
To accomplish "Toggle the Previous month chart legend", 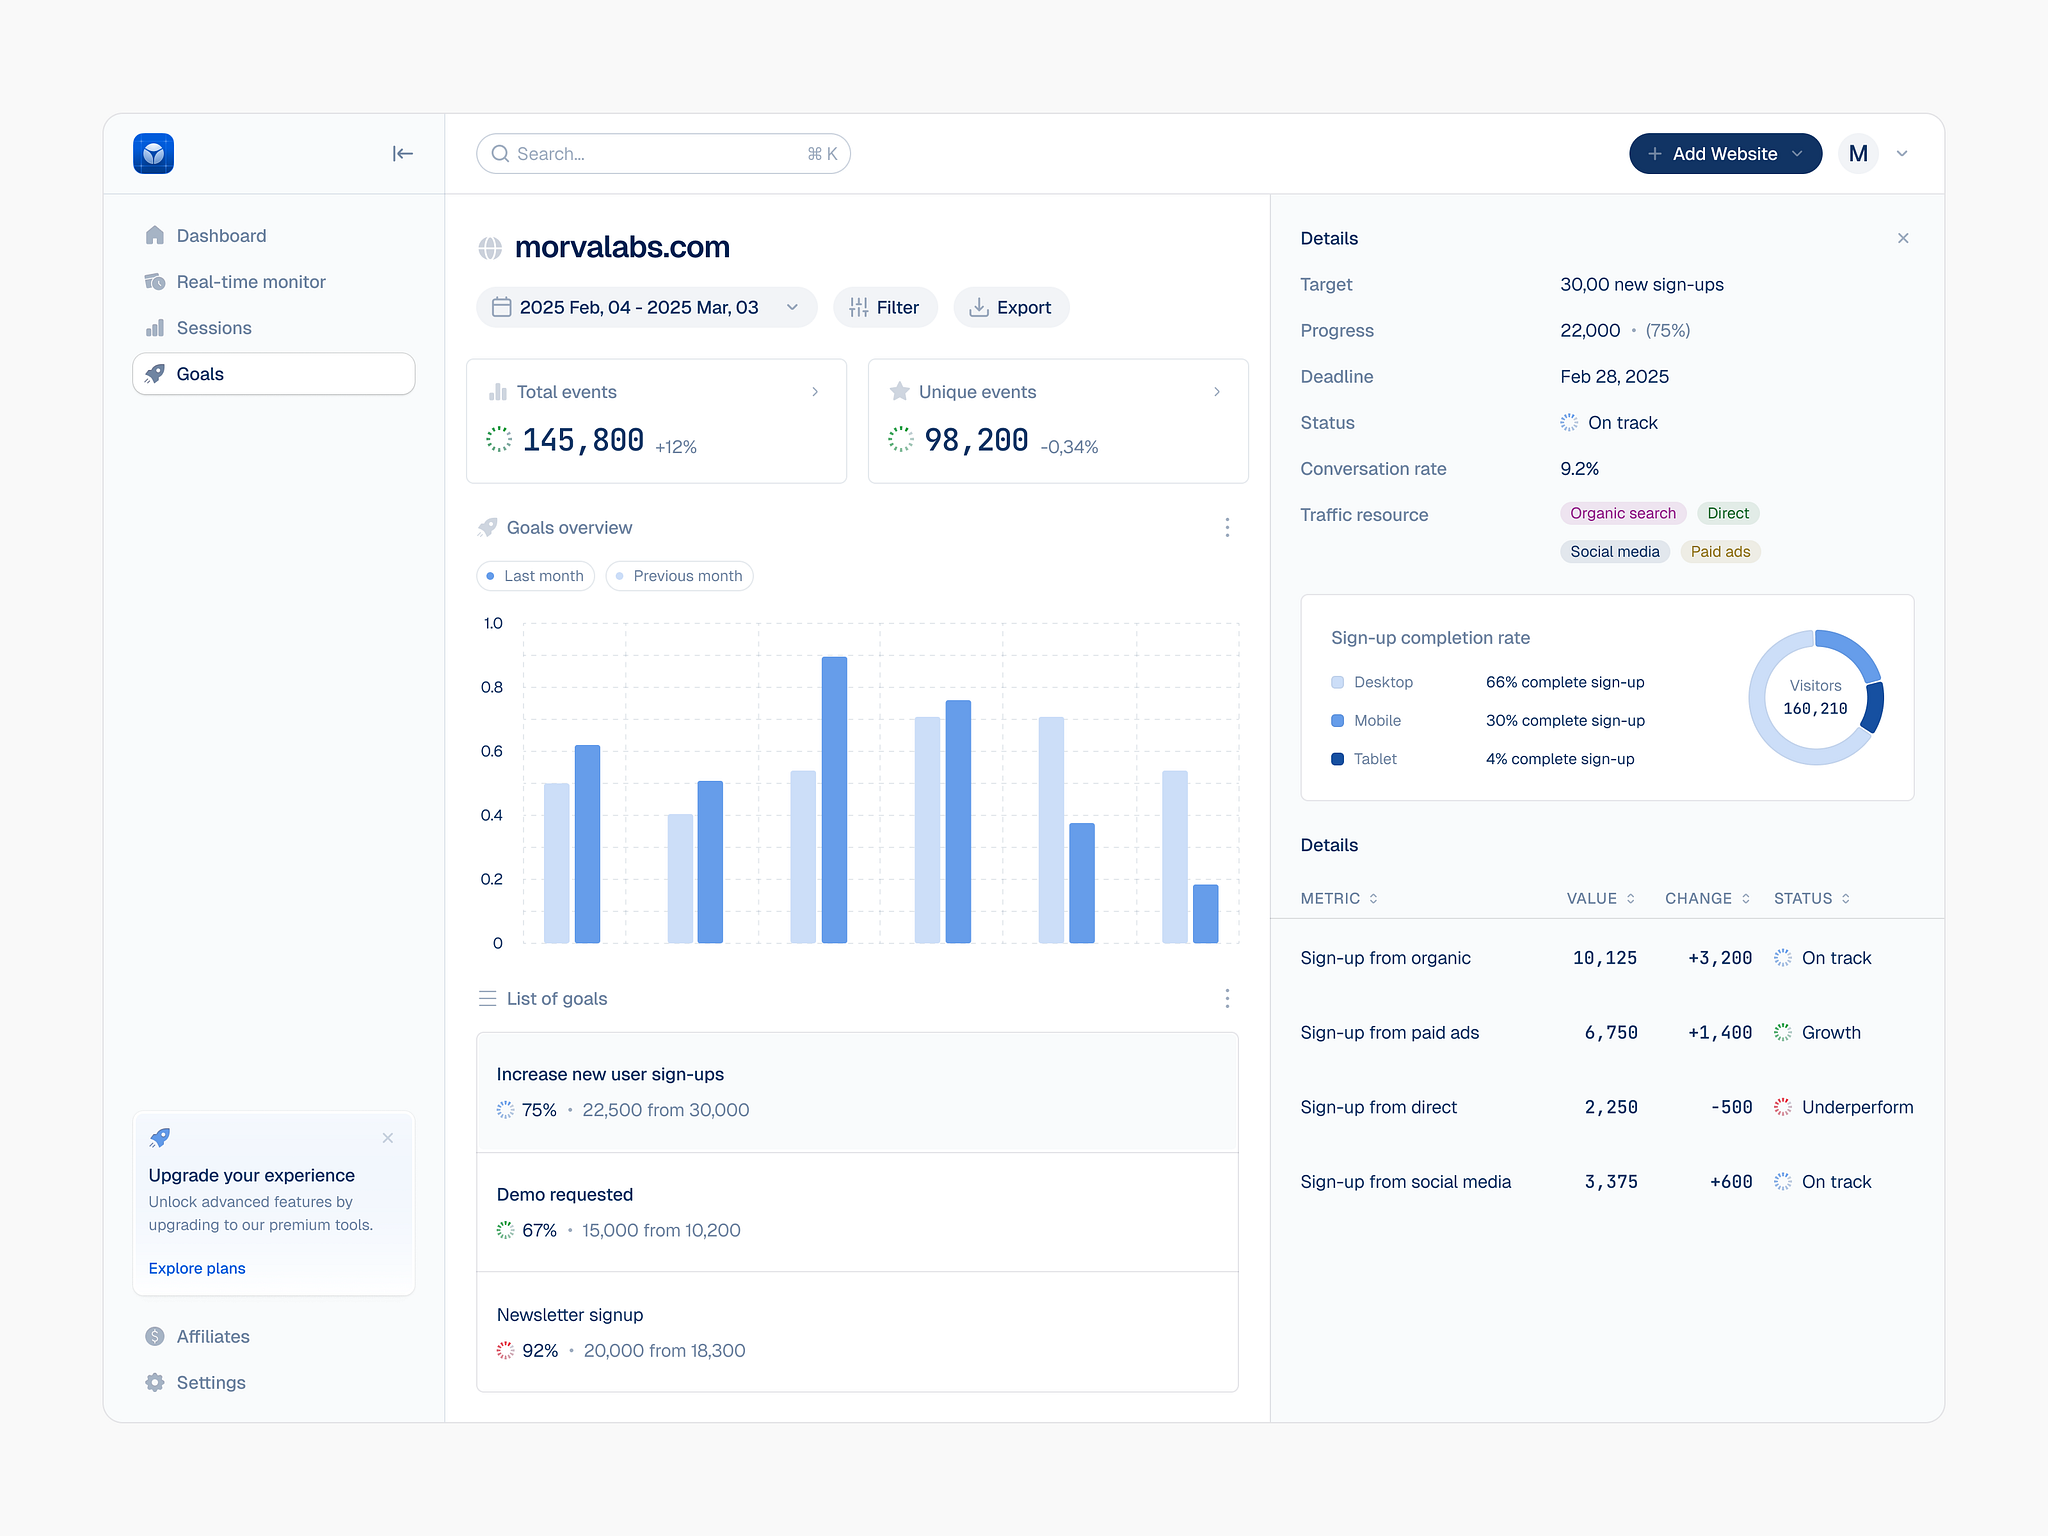I will (x=679, y=576).
